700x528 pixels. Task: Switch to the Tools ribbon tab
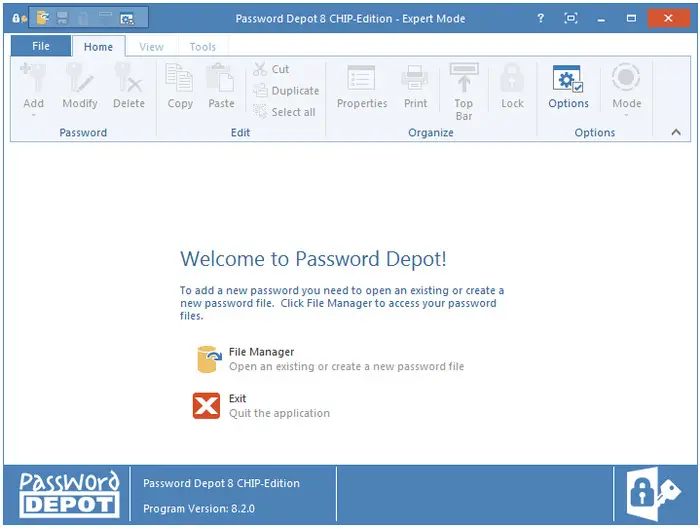(203, 46)
